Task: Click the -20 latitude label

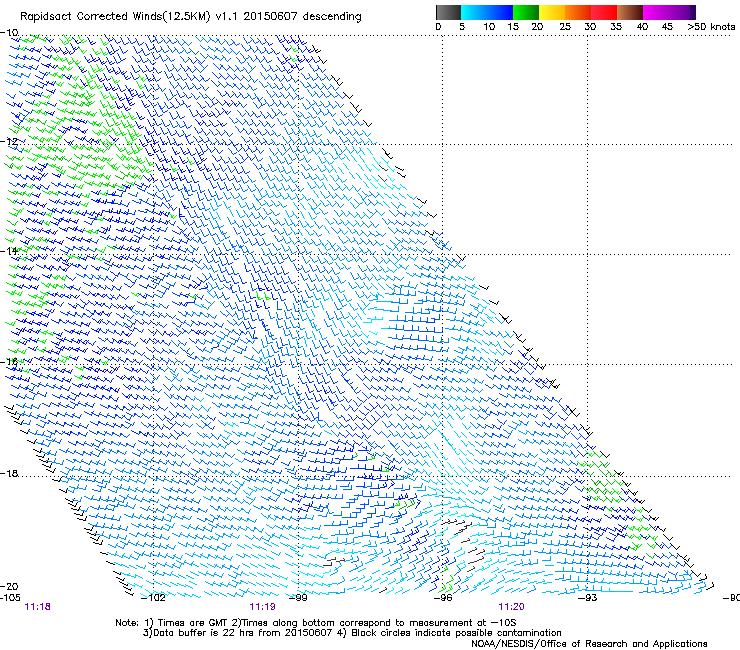Action: pos(9,586)
